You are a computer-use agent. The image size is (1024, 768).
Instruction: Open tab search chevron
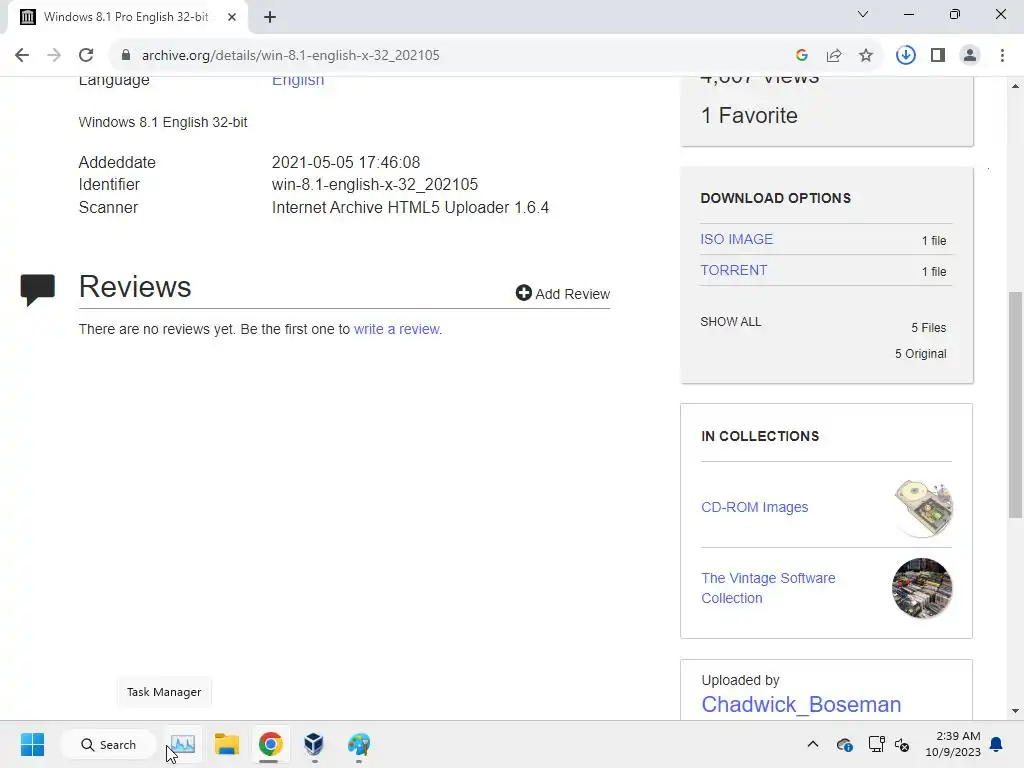pyautogui.click(x=863, y=14)
